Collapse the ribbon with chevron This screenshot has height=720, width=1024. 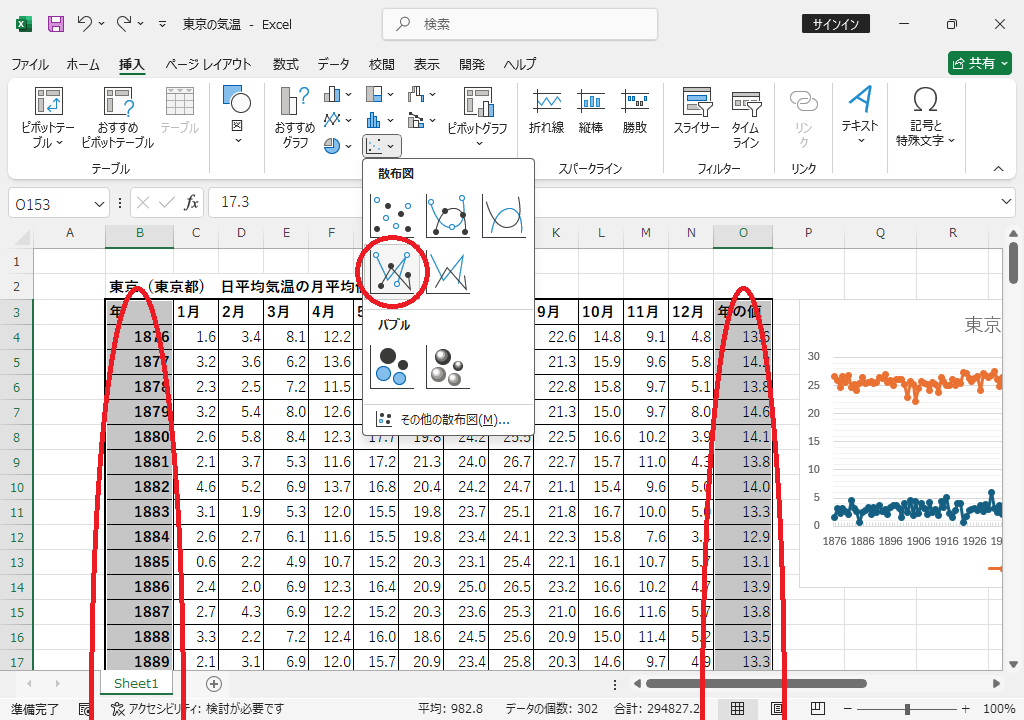click(998, 169)
